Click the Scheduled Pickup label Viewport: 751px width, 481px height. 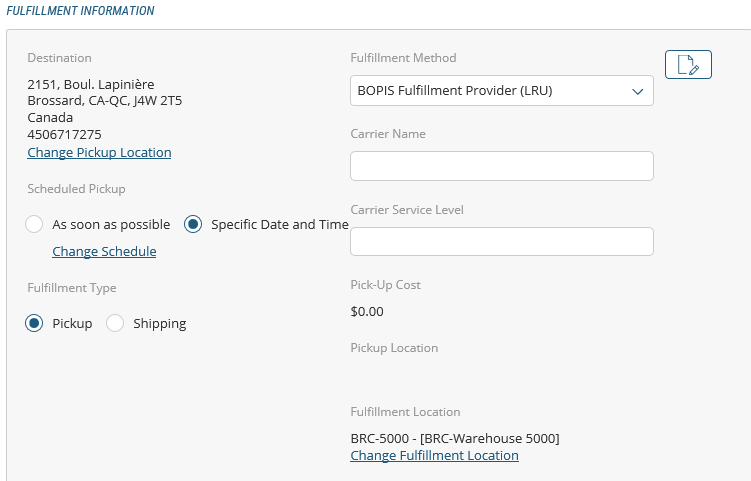76,188
